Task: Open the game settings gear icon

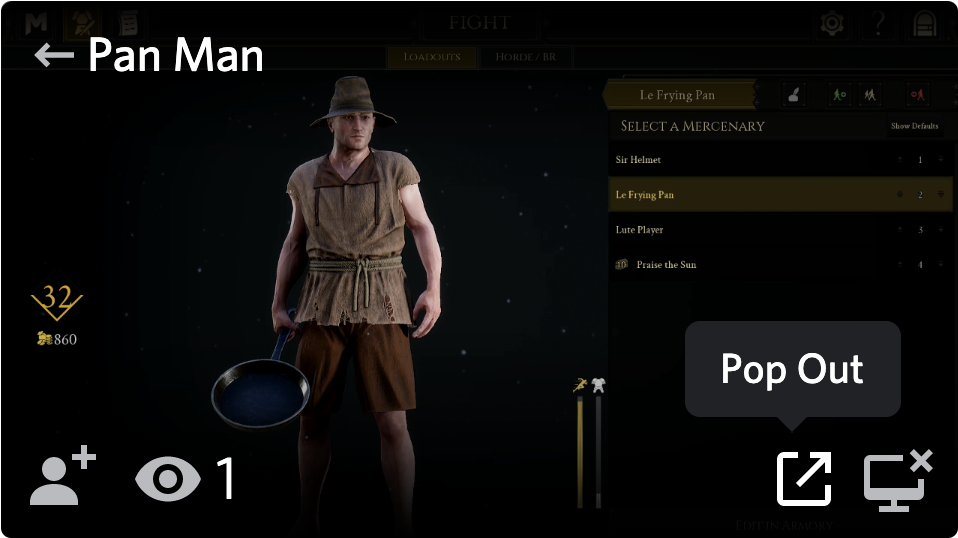Action: 832,23
